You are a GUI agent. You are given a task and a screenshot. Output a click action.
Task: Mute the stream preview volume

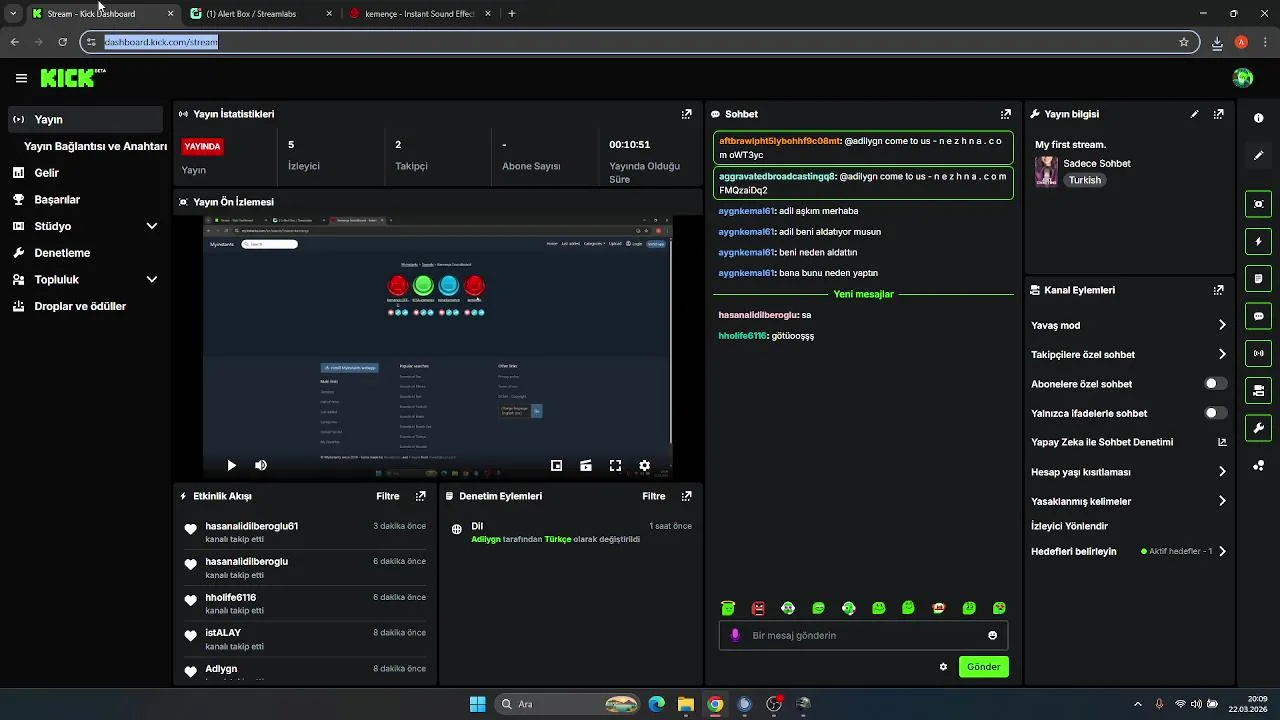coord(261,465)
